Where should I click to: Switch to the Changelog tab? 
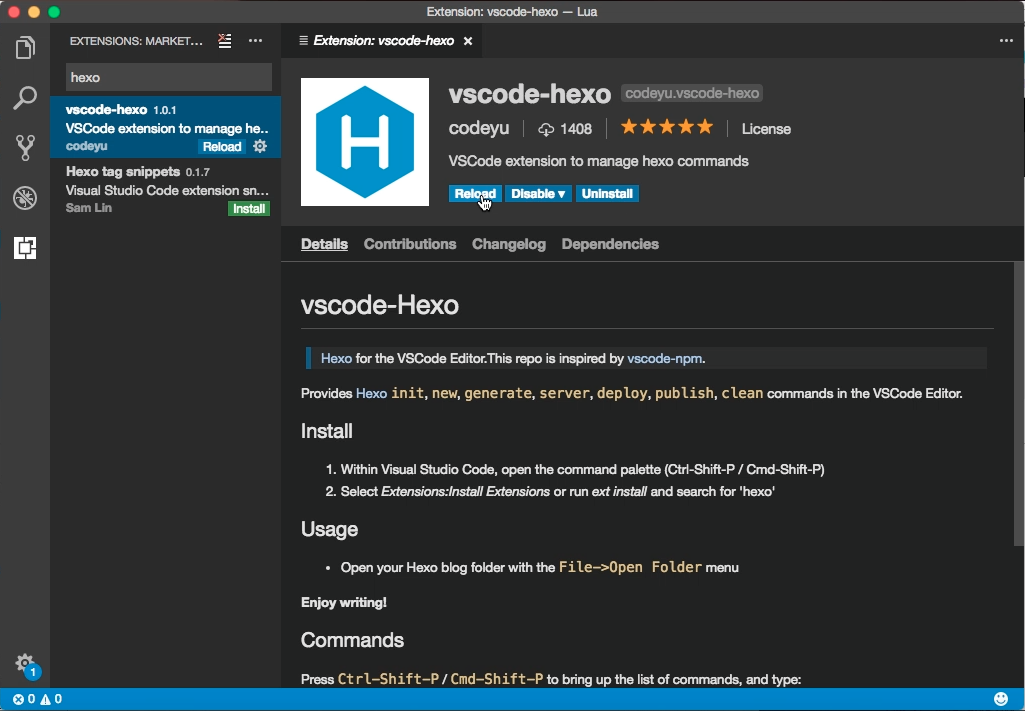pyautogui.click(x=509, y=244)
